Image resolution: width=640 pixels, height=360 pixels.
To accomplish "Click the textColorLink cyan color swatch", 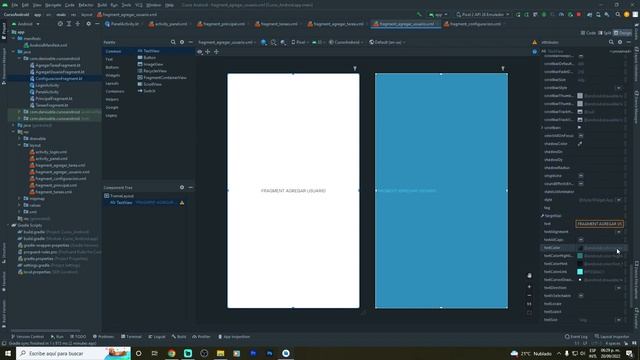I will pyautogui.click(x=580, y=271).
